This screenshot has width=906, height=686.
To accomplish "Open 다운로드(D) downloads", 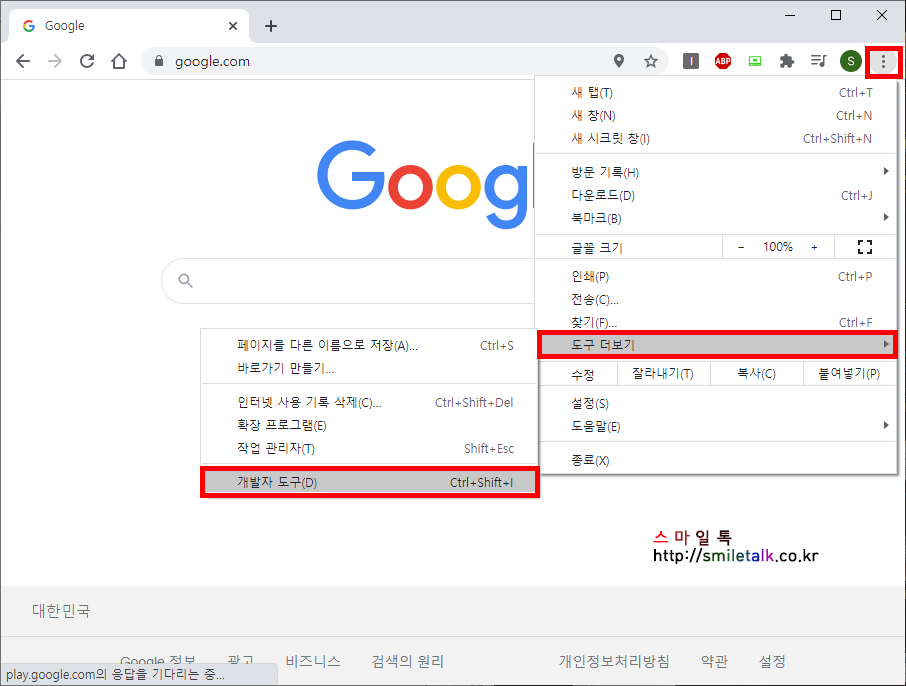I will click(x=716, y=195).
